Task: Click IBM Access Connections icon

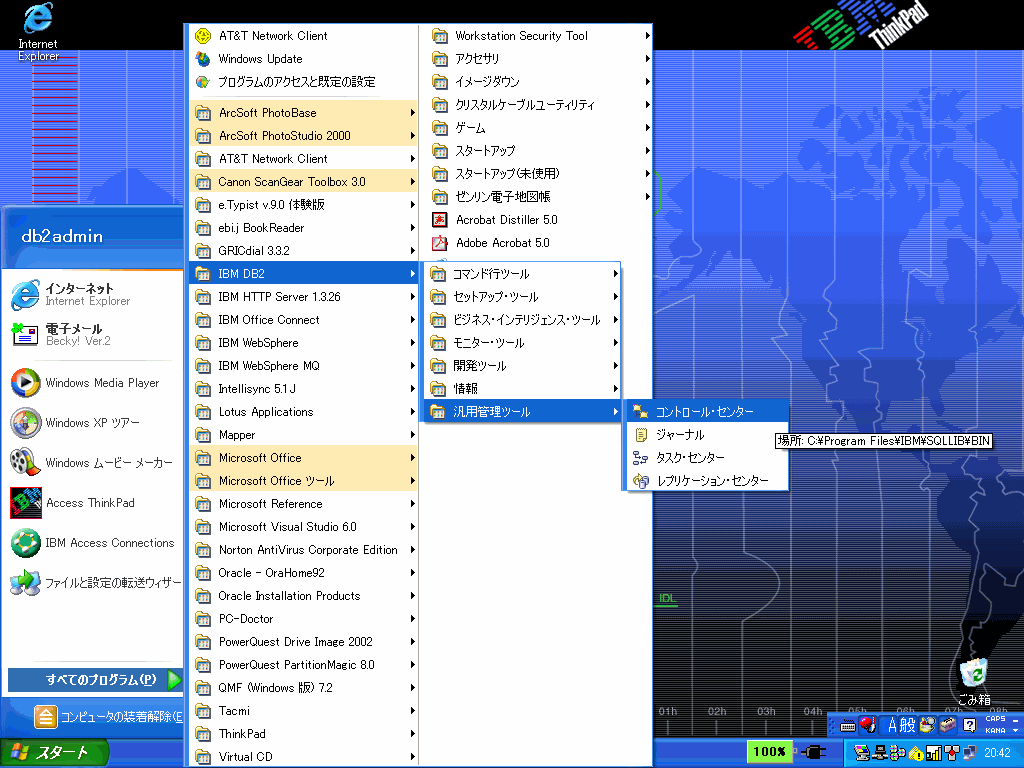Action: [25, 543]
